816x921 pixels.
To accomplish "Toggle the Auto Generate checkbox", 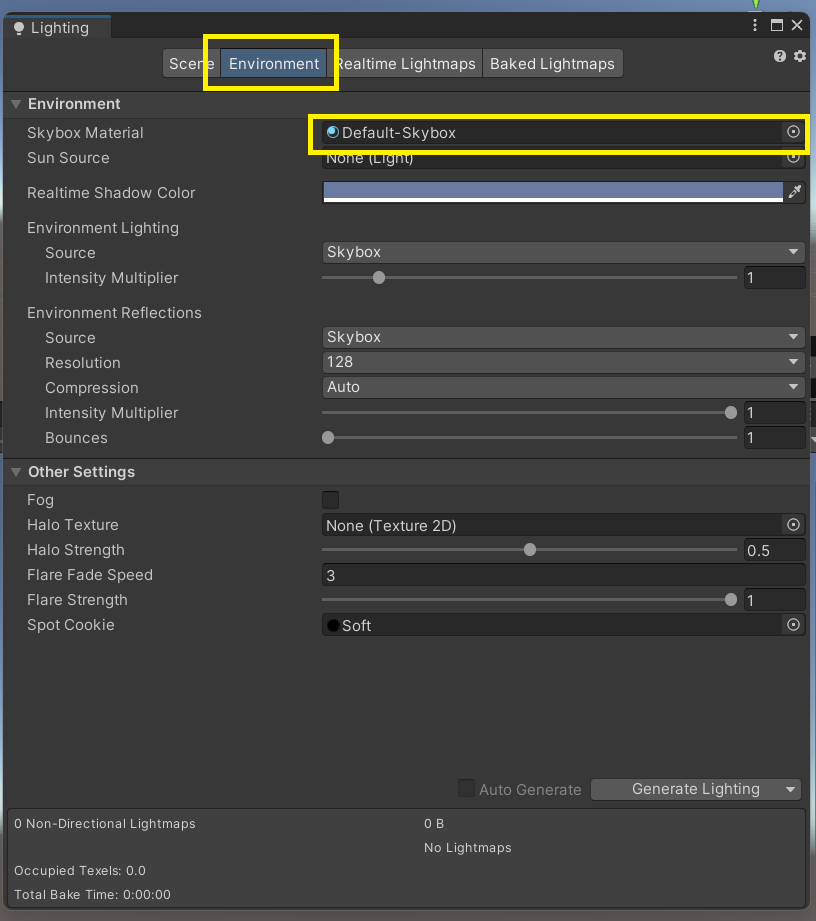I will pyautogui.click(x=466, y=788).
